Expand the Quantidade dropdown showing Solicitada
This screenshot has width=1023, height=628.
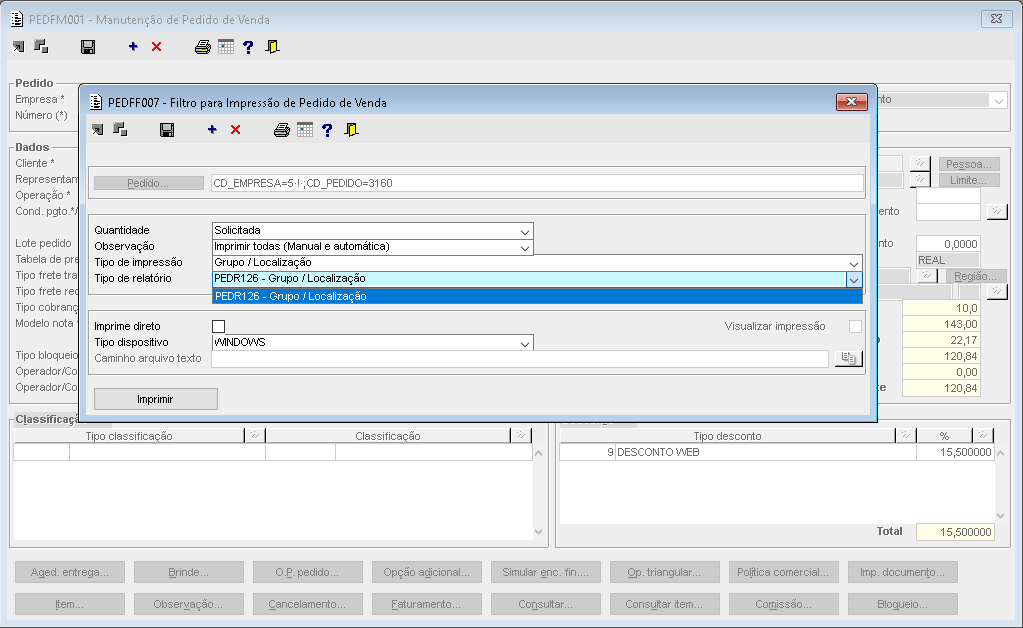pyautogui.click(x=525, y=232)
